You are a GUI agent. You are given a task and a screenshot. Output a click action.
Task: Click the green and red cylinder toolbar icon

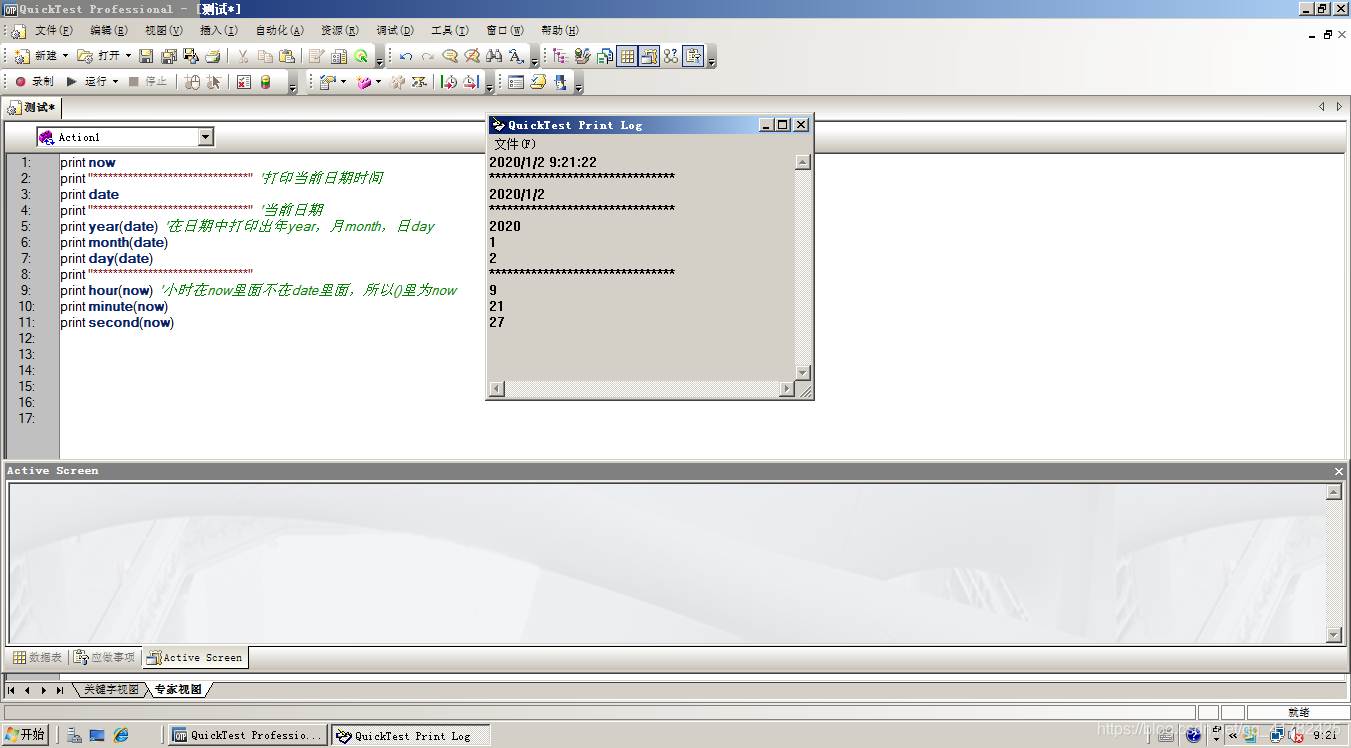266,82
